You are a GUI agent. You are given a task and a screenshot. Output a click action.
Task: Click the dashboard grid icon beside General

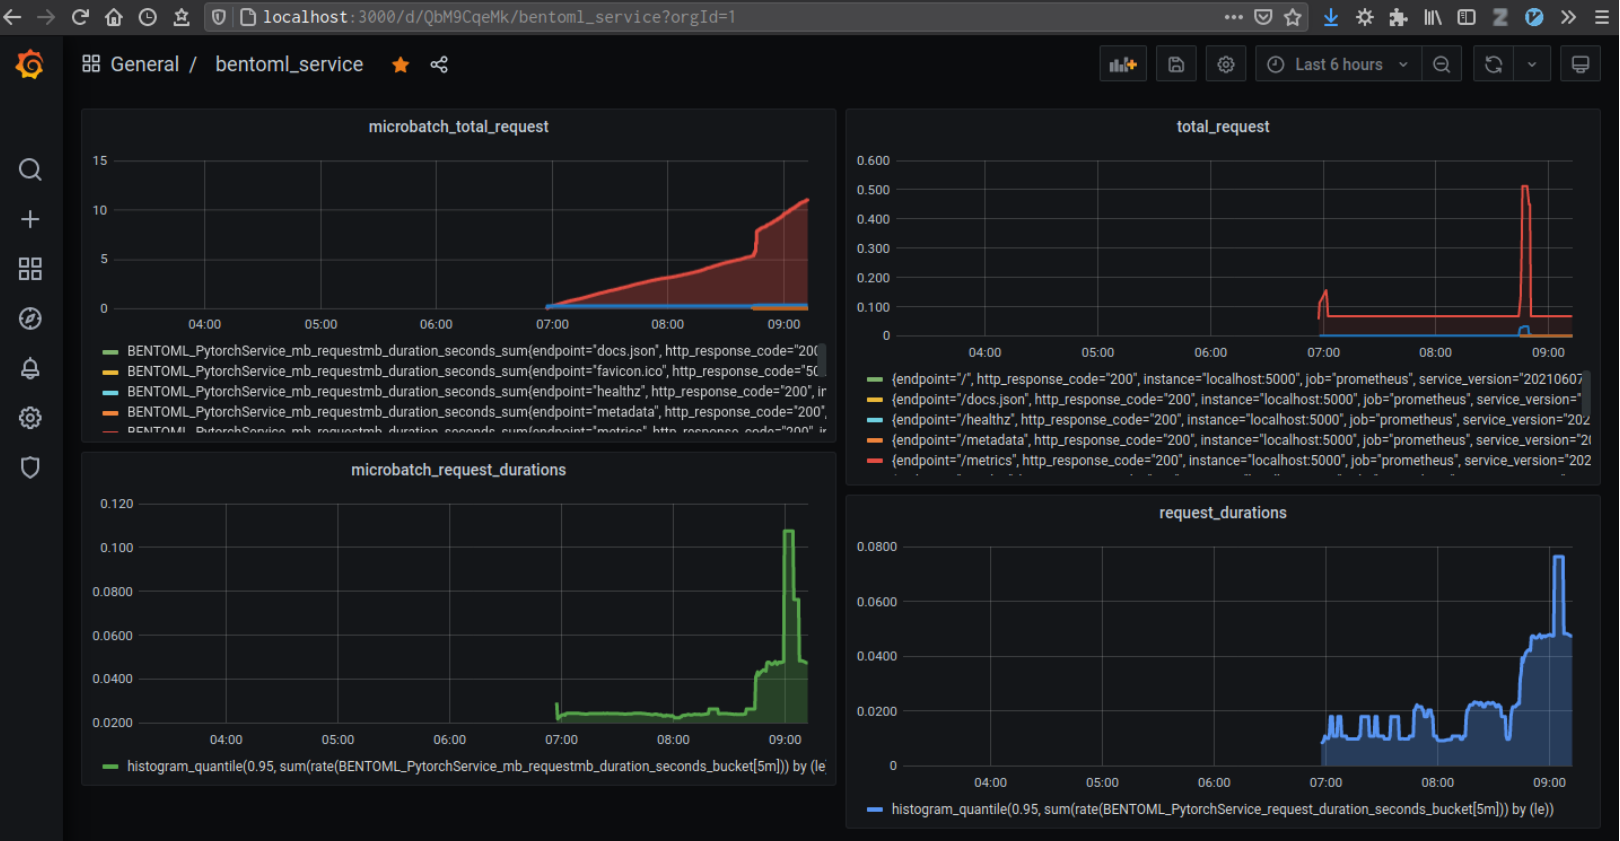pyautogui.click(x=91, y=64)
